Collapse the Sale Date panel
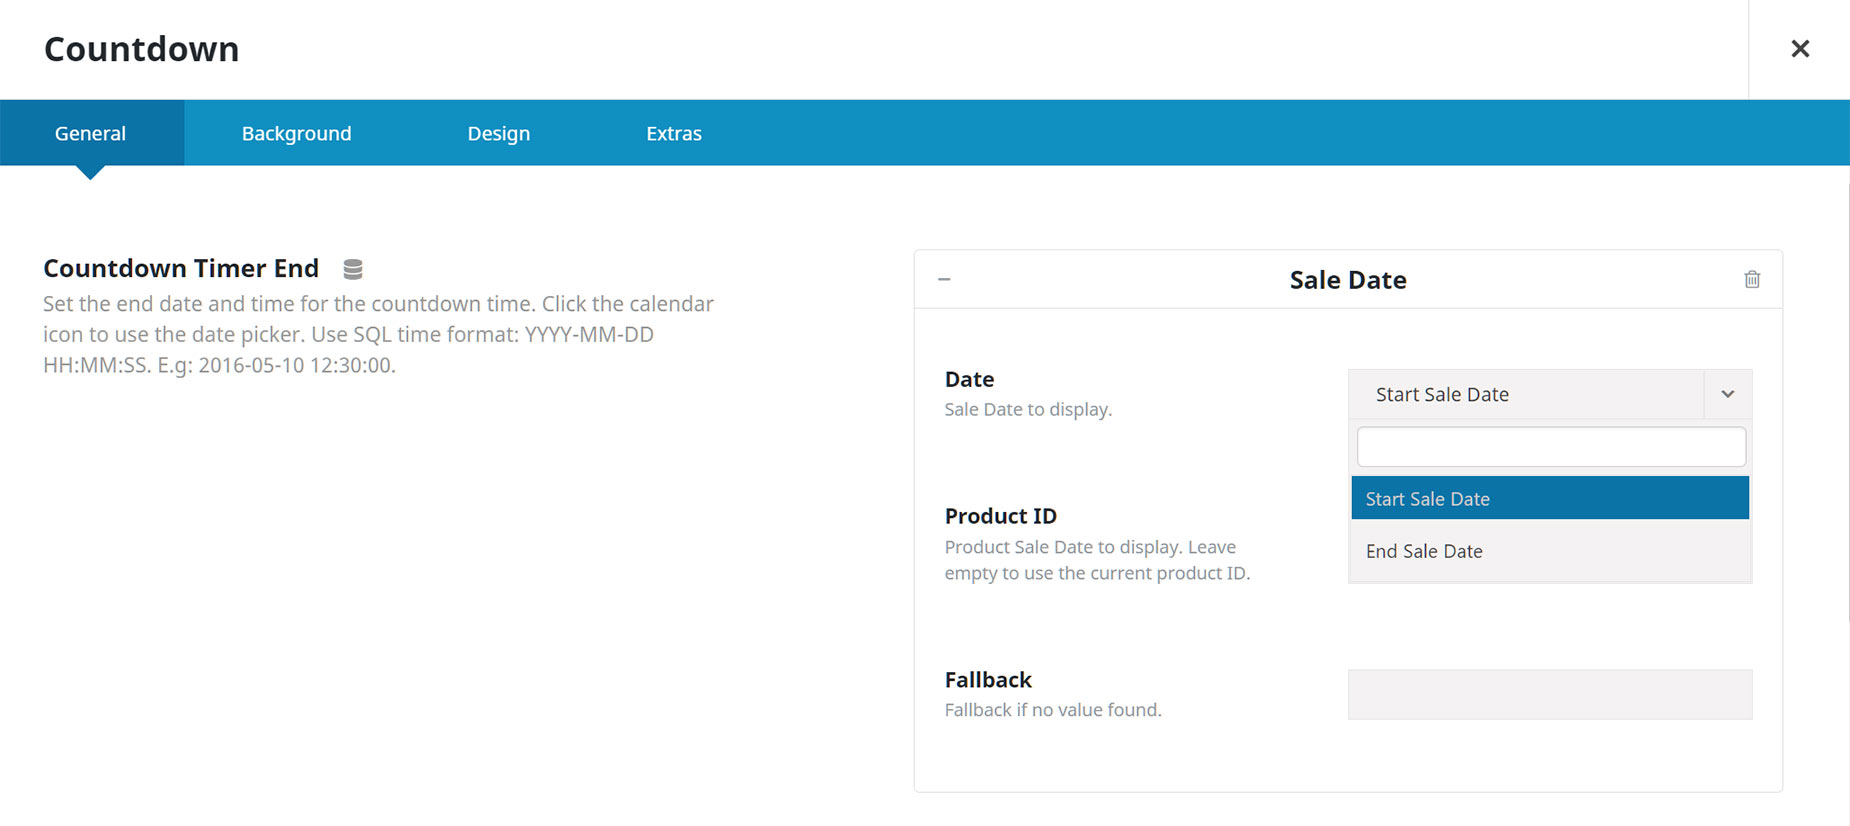Viewport: 1850px width, 826px height. point(944,279)
